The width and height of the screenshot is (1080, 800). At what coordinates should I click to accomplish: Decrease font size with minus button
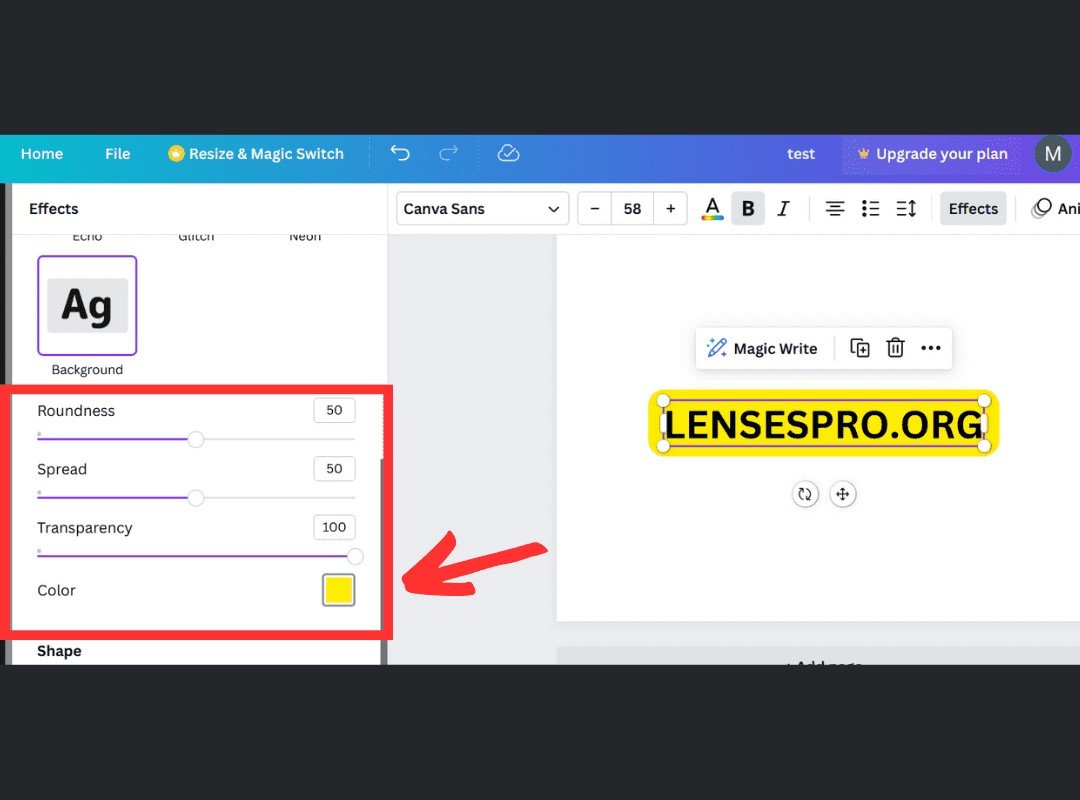[x=595, y=209]
